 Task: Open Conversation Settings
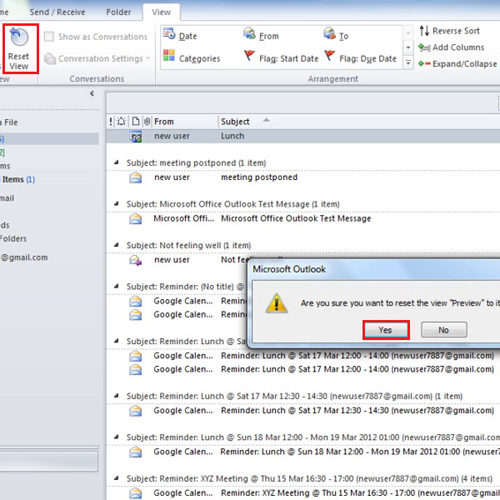(x=97, y=58)
